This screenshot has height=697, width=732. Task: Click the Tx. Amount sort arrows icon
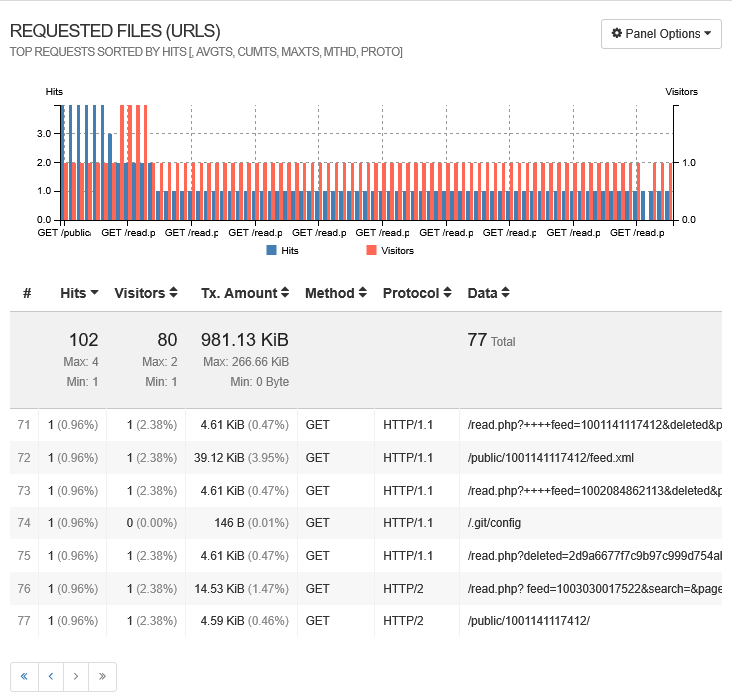coord(285,293)
